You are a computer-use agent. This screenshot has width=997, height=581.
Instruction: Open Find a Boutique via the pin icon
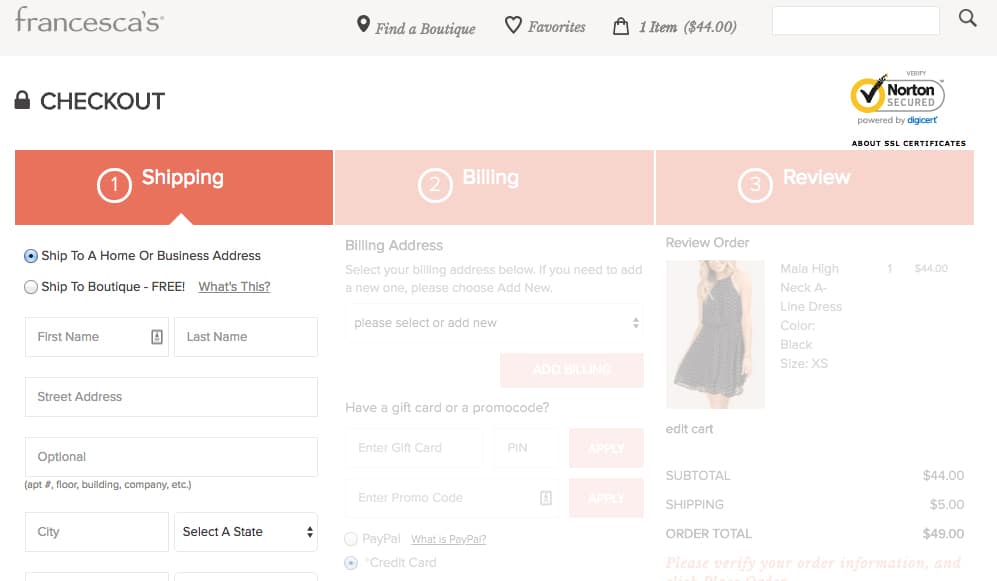pyautogui.click(x=364, y=27)
